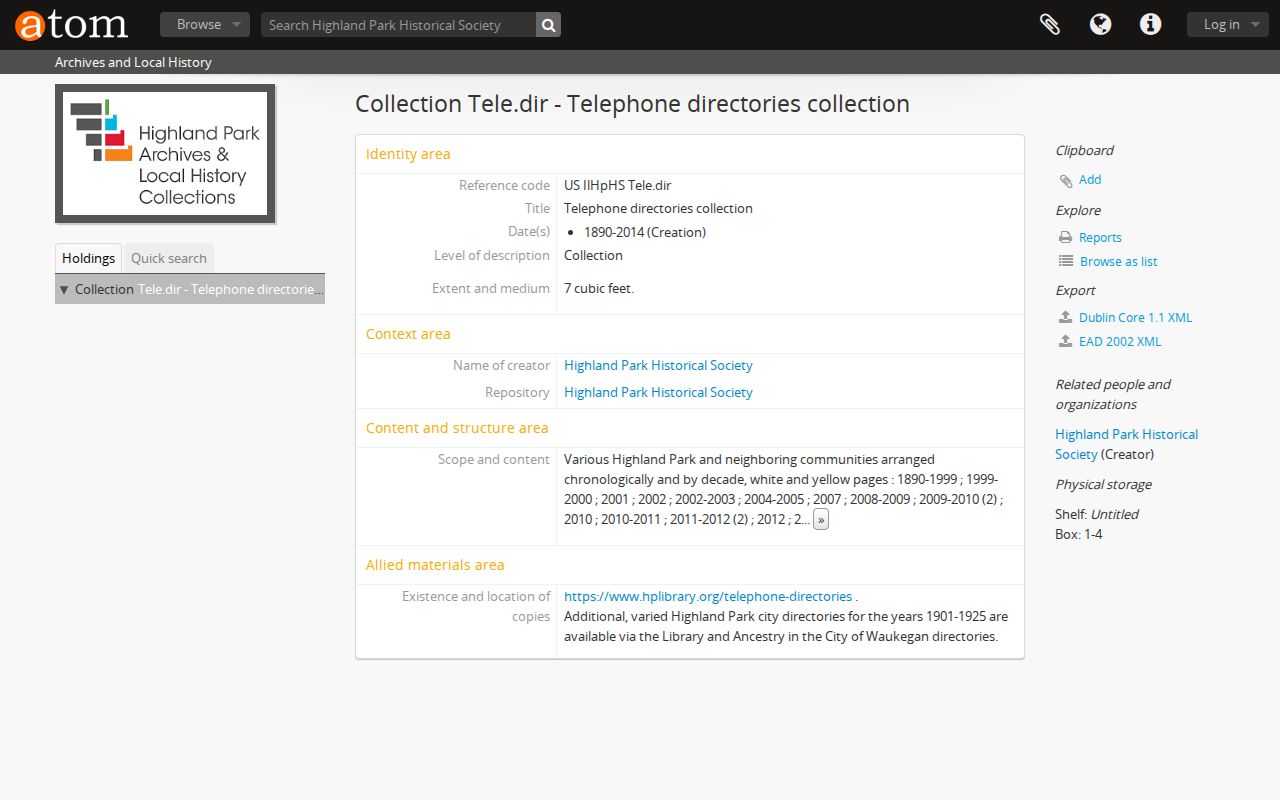The height and width of the screenshot is (800, 1280).
Task: Open the quick links info icon
Action: [1151, 25]
